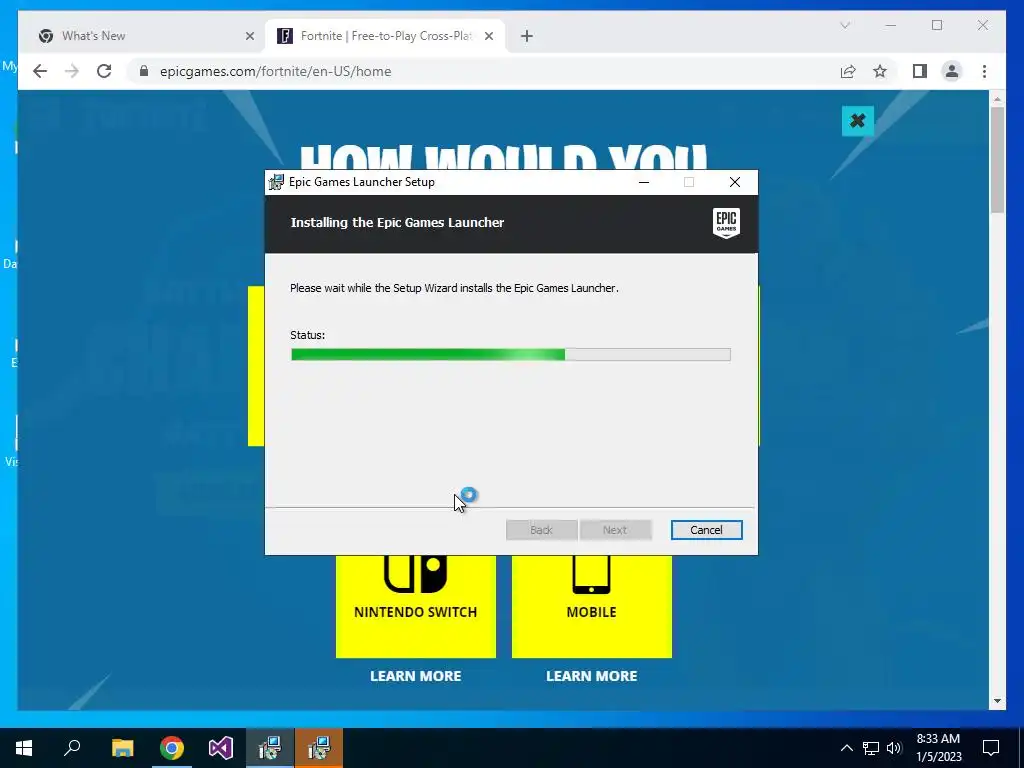Screen dimensions: 1024x768
Task: Open Learn More under Nintendo Switch
Action: coord(415,676)
